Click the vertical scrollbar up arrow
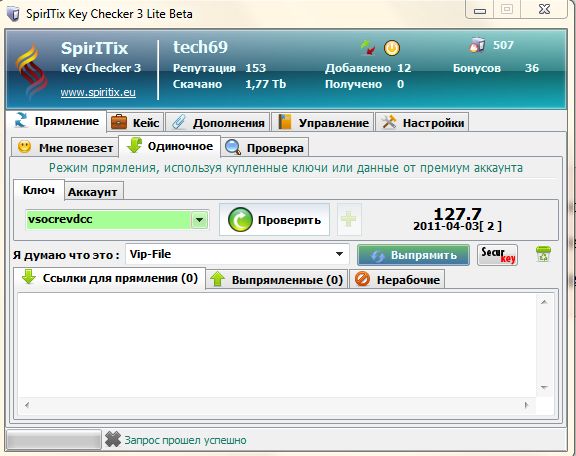 [544, 302]
